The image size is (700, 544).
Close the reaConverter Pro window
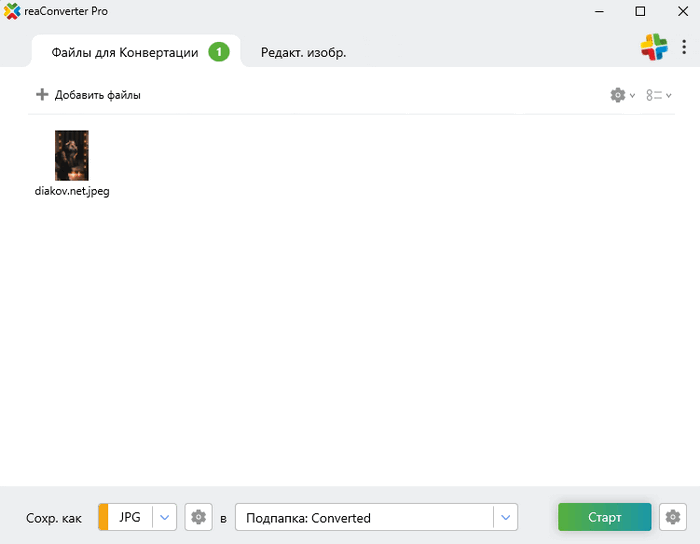(x=683, y=11)
